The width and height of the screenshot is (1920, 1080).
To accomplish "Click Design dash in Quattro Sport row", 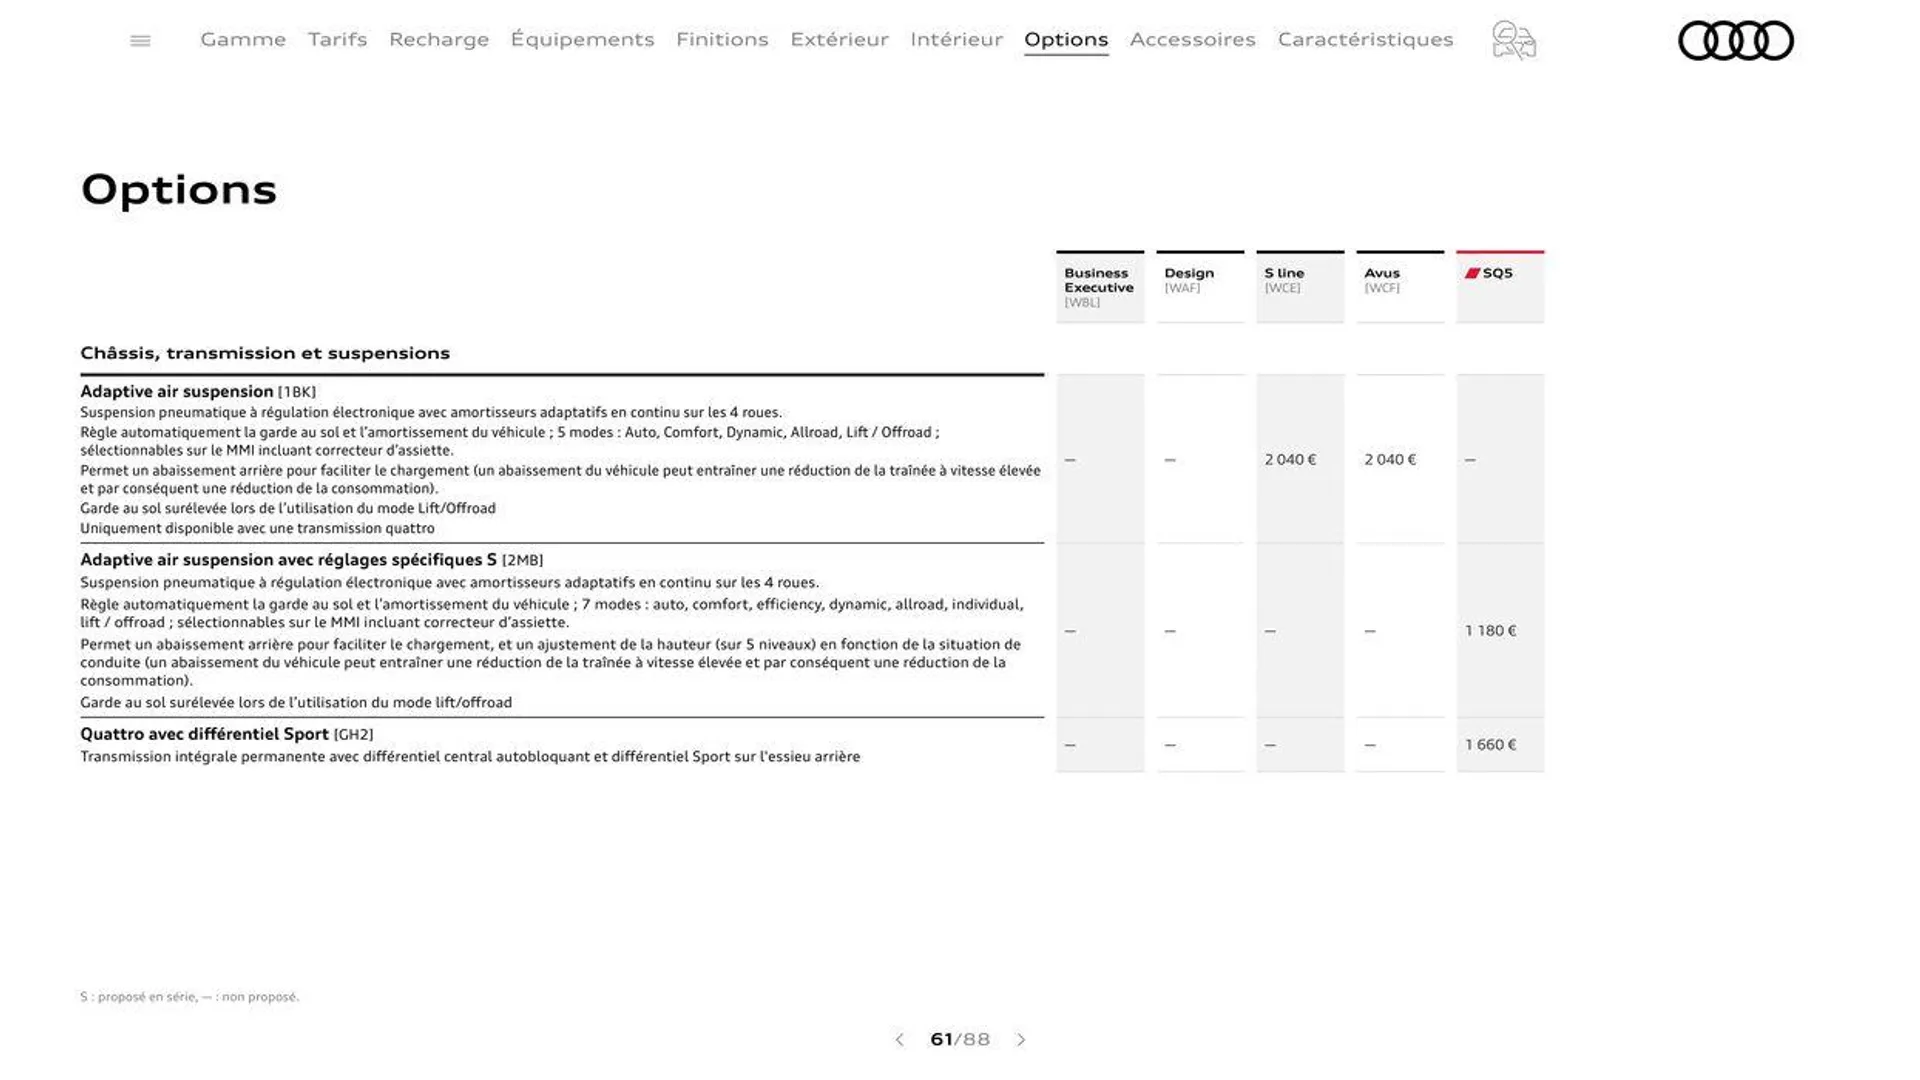I will point(1170,745).
